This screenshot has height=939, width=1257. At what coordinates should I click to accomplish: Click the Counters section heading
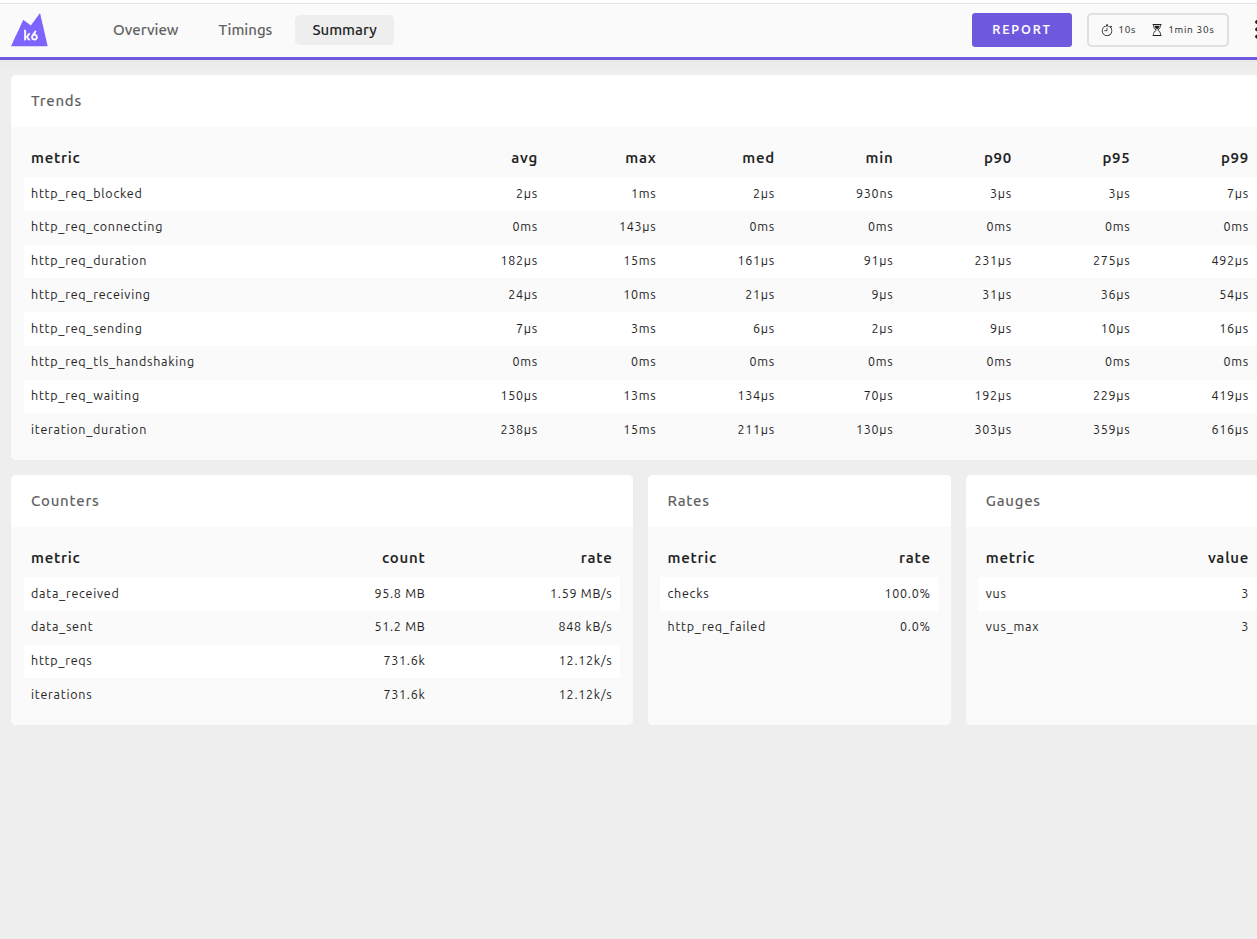pos(65,501)
